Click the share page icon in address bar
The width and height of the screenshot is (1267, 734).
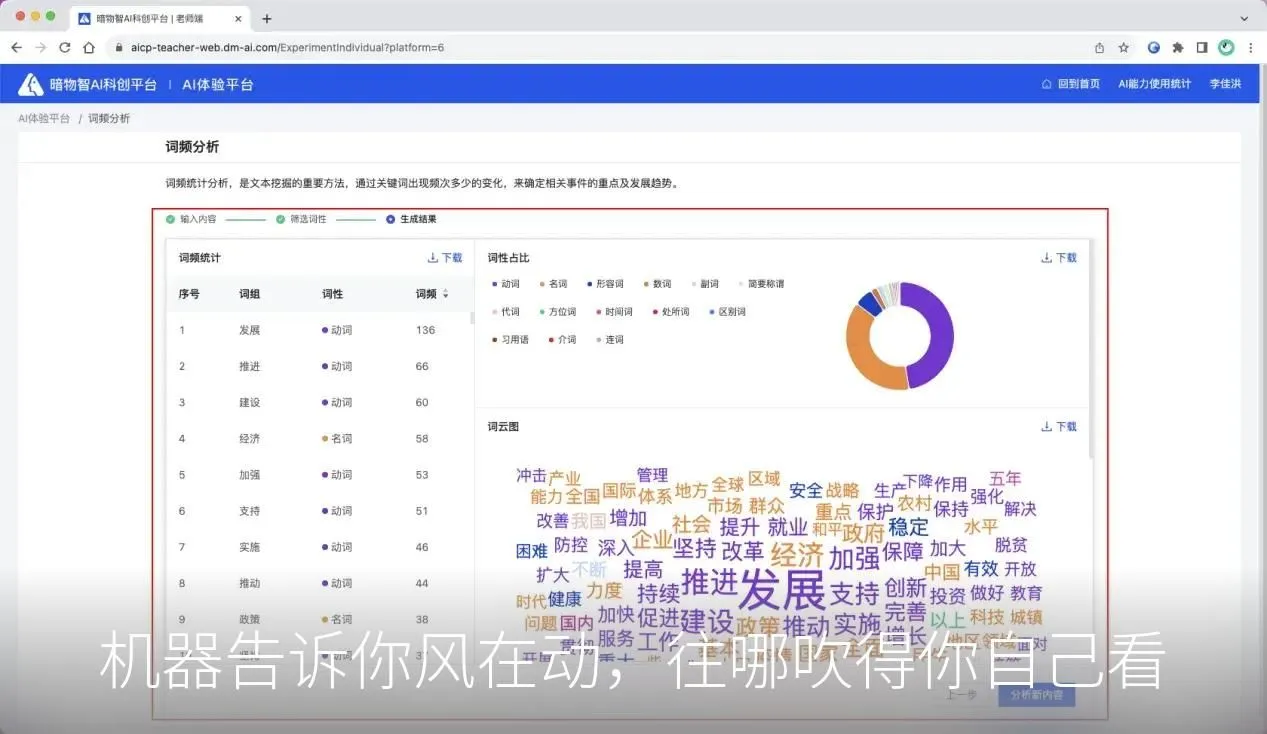[1100, 47]
